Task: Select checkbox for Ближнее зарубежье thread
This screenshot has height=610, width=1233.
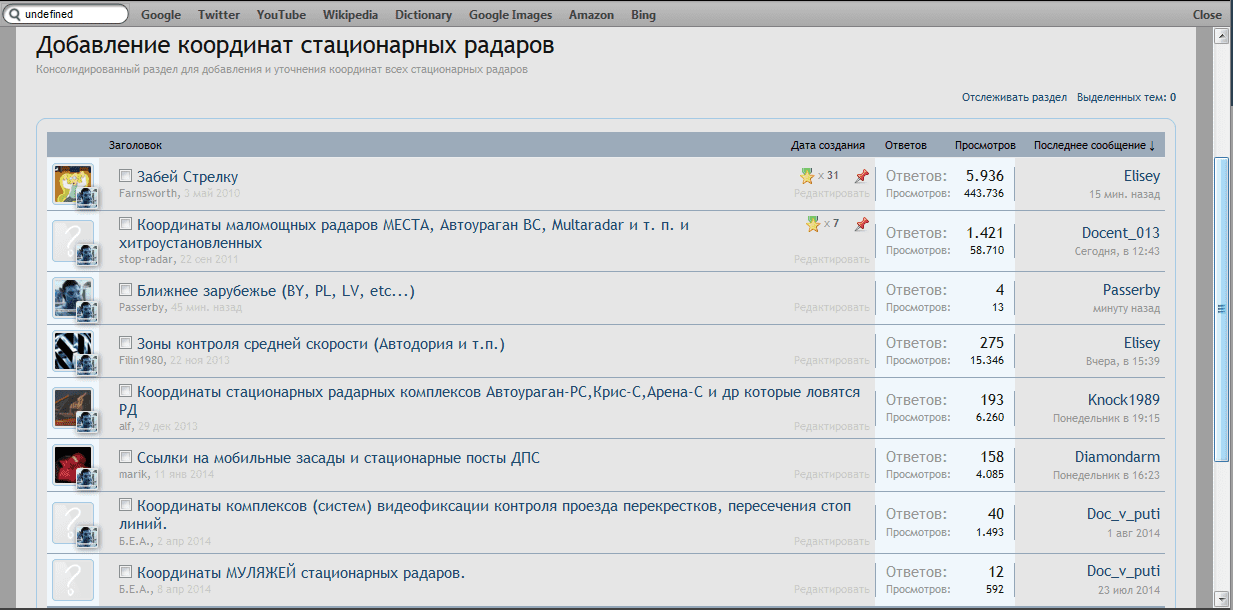Action: tap(126, 290)
